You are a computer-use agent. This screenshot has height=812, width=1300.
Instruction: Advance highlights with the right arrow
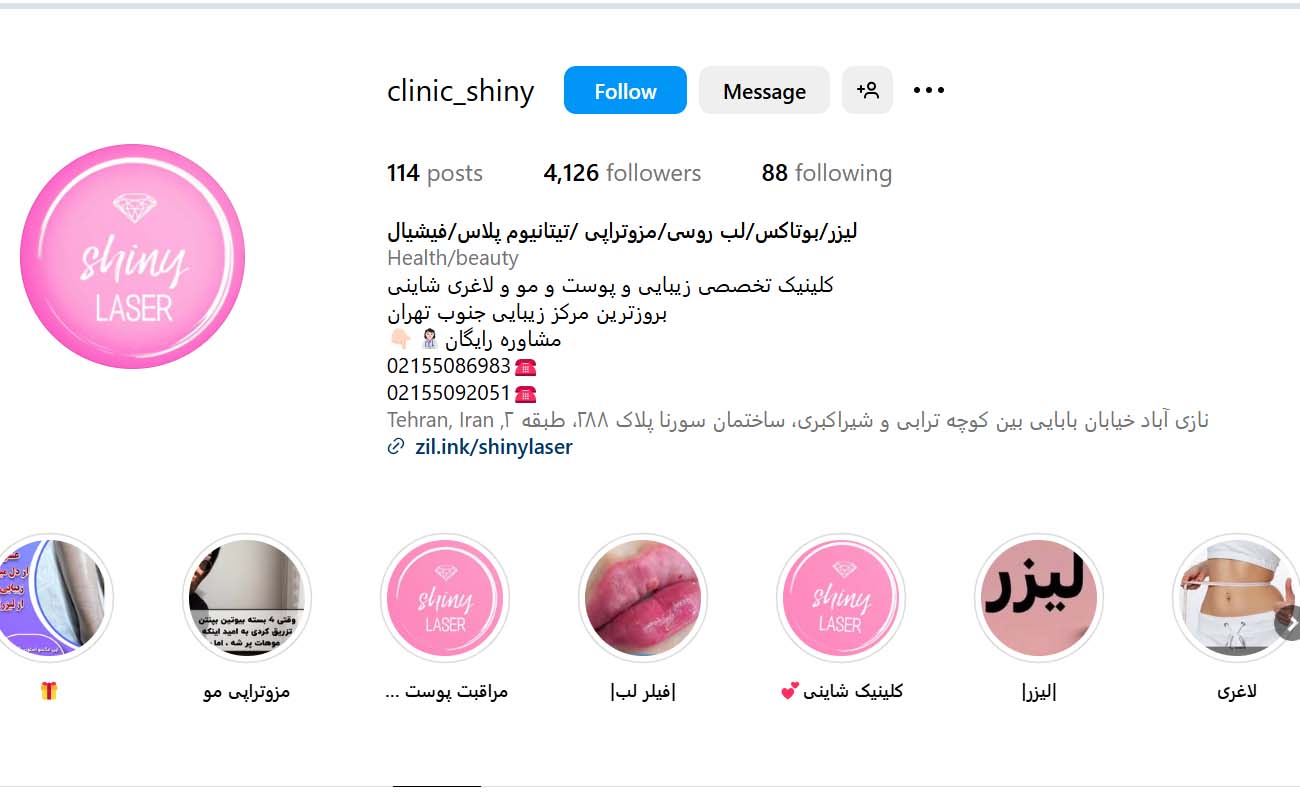point(1288,624)
